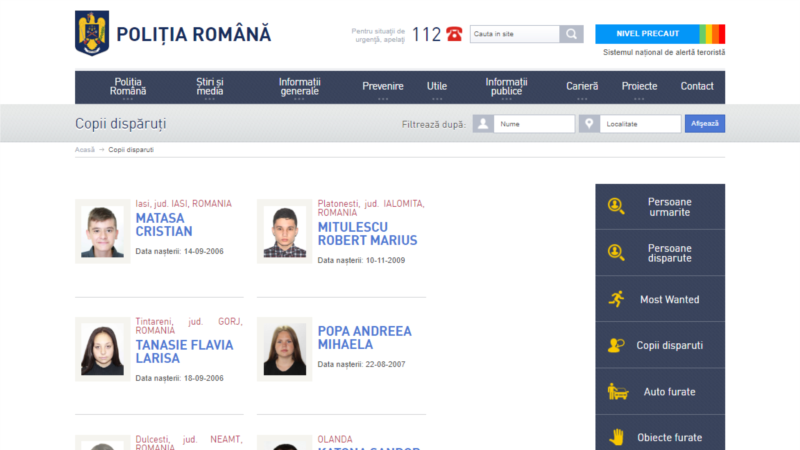Open the Prevenire menu
The image size is (800, 450).
pyautogui.click(x=383, y=87)
